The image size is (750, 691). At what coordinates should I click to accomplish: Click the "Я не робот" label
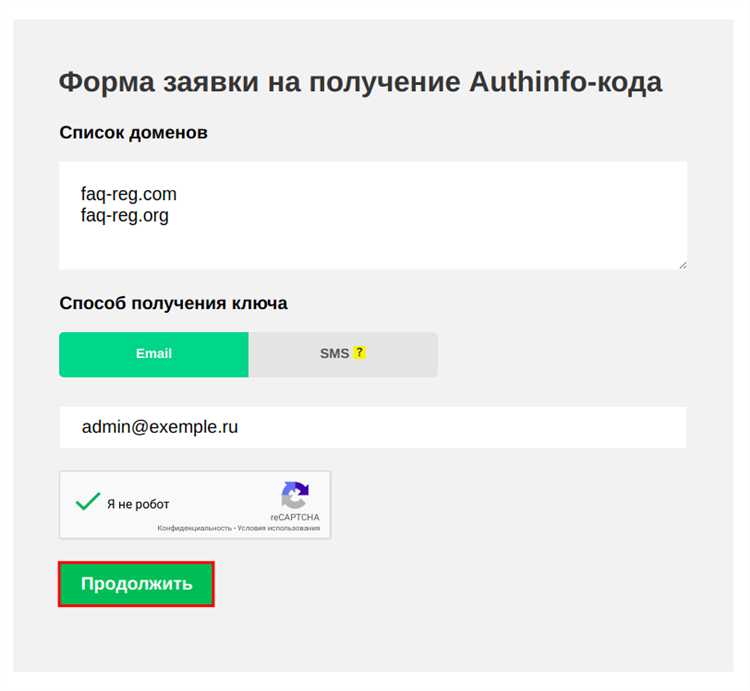coord(138,505)
